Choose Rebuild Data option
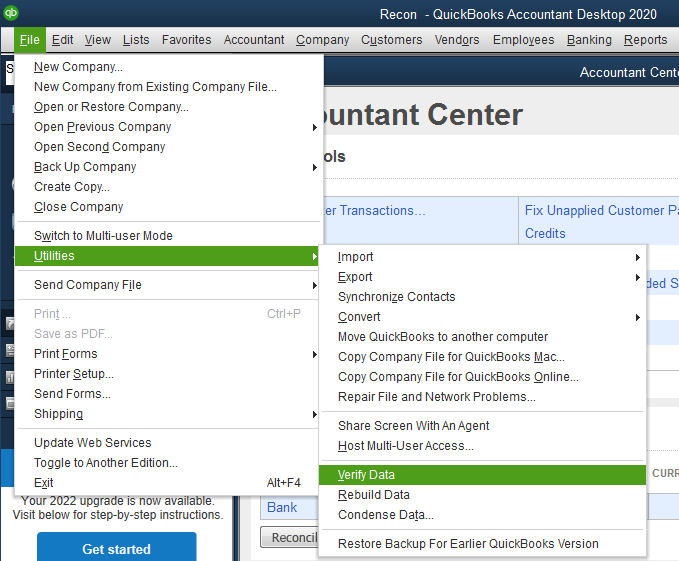Screen dimensions: 679x561 [x=373, y=495]
